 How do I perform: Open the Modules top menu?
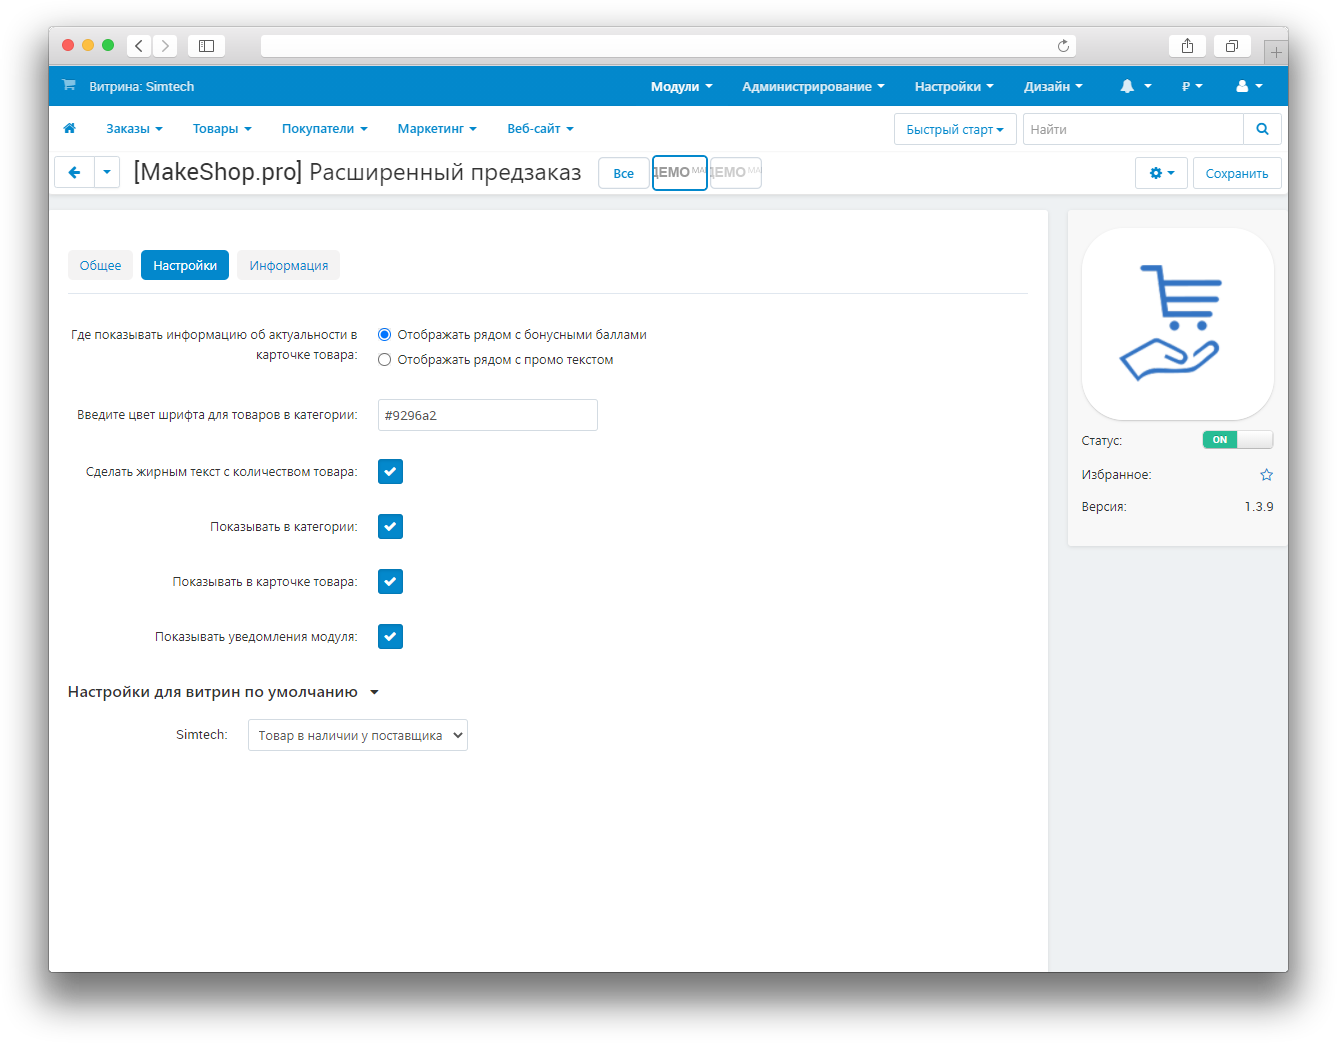(681, 87)
